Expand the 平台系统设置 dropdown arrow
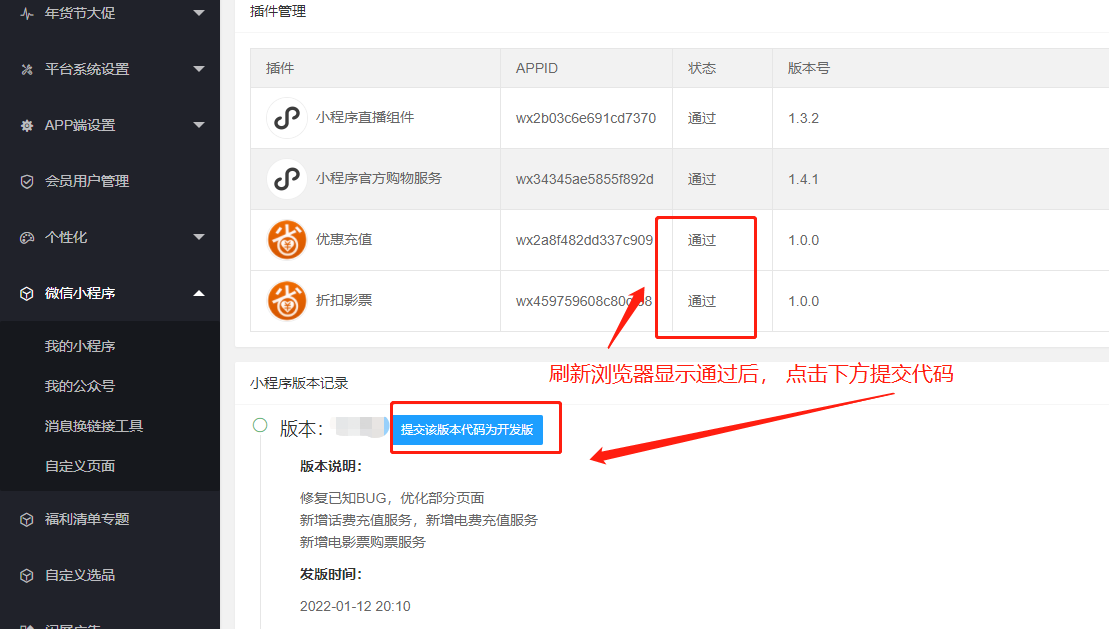 click(x=199, y=69)
